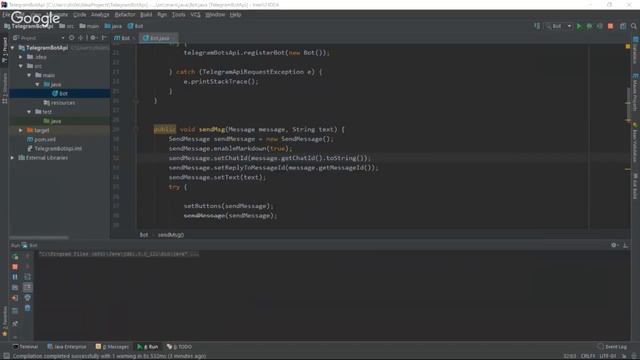Toggle the Database side panel button
640x360 pixels.
point(636,50)
